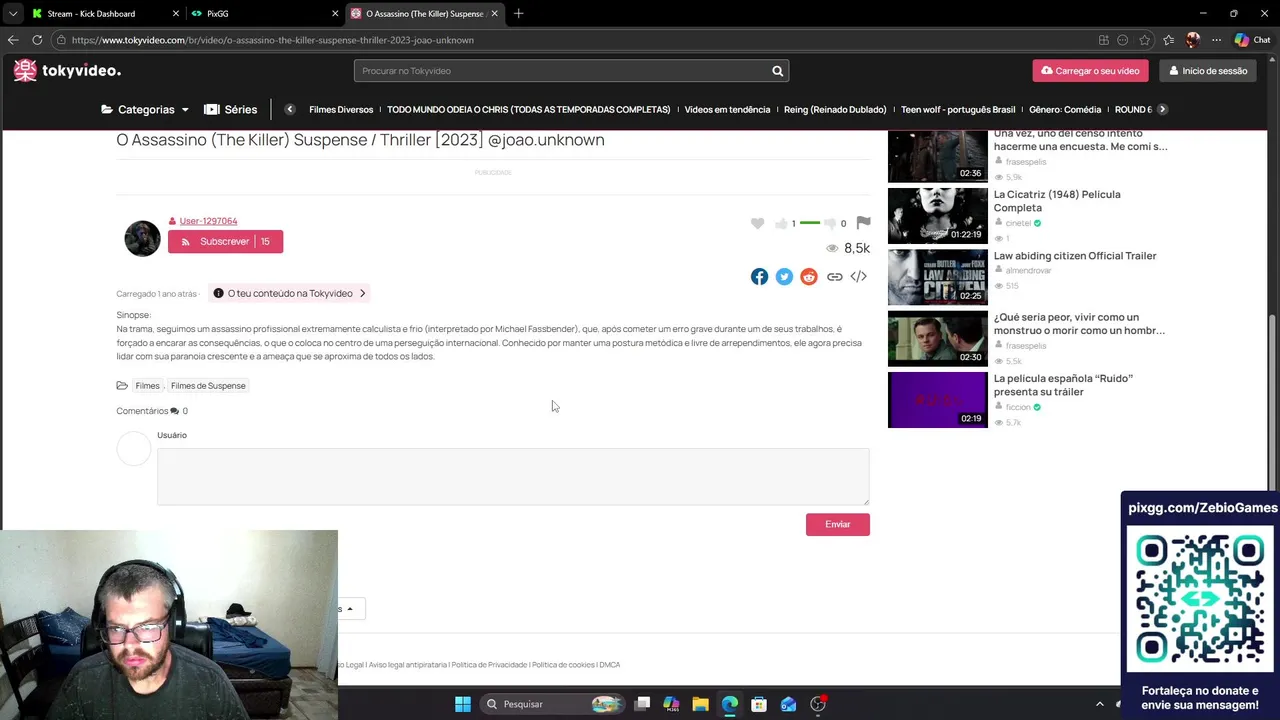The width and height of the screenshot is (1280, 720).
Task: Show hidden system tray icons
Action: pyautogui.click(x=1100, y=704)
